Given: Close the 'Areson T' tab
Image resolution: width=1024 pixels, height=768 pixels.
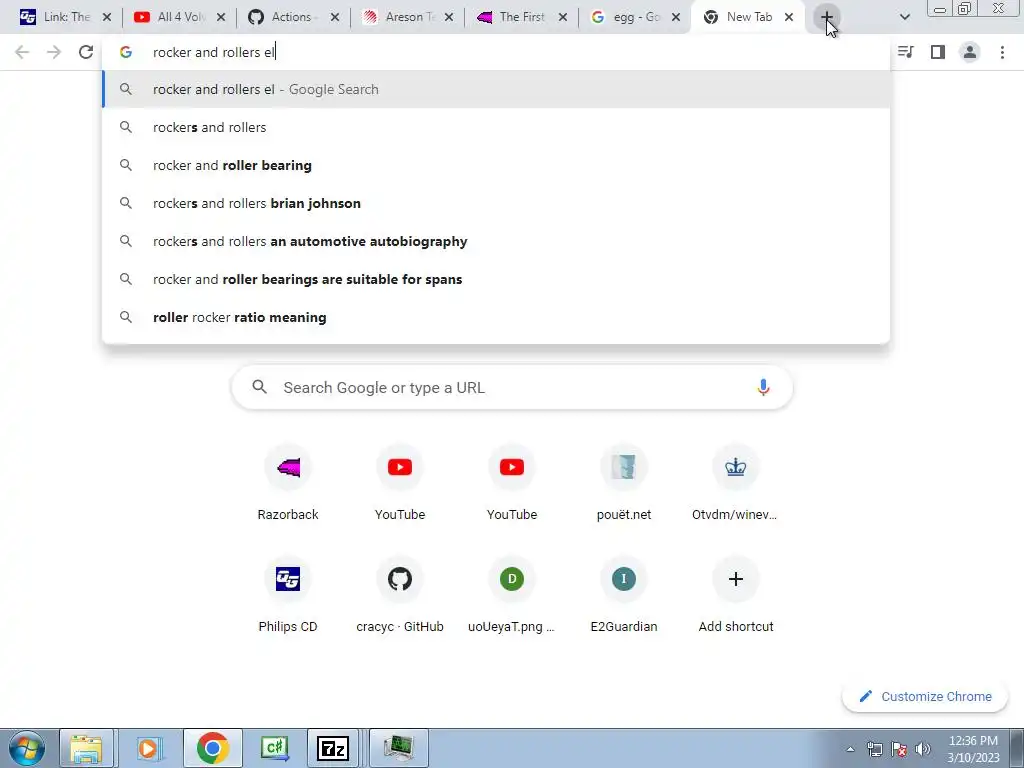Looking at the screenshot, I should (449, 17).
